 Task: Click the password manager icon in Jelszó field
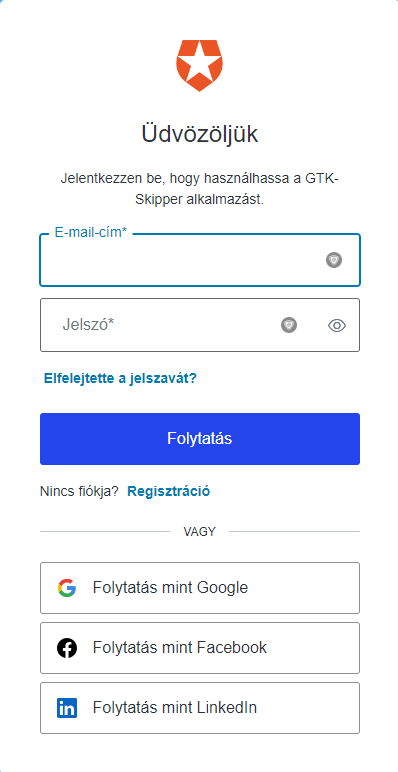289,325
